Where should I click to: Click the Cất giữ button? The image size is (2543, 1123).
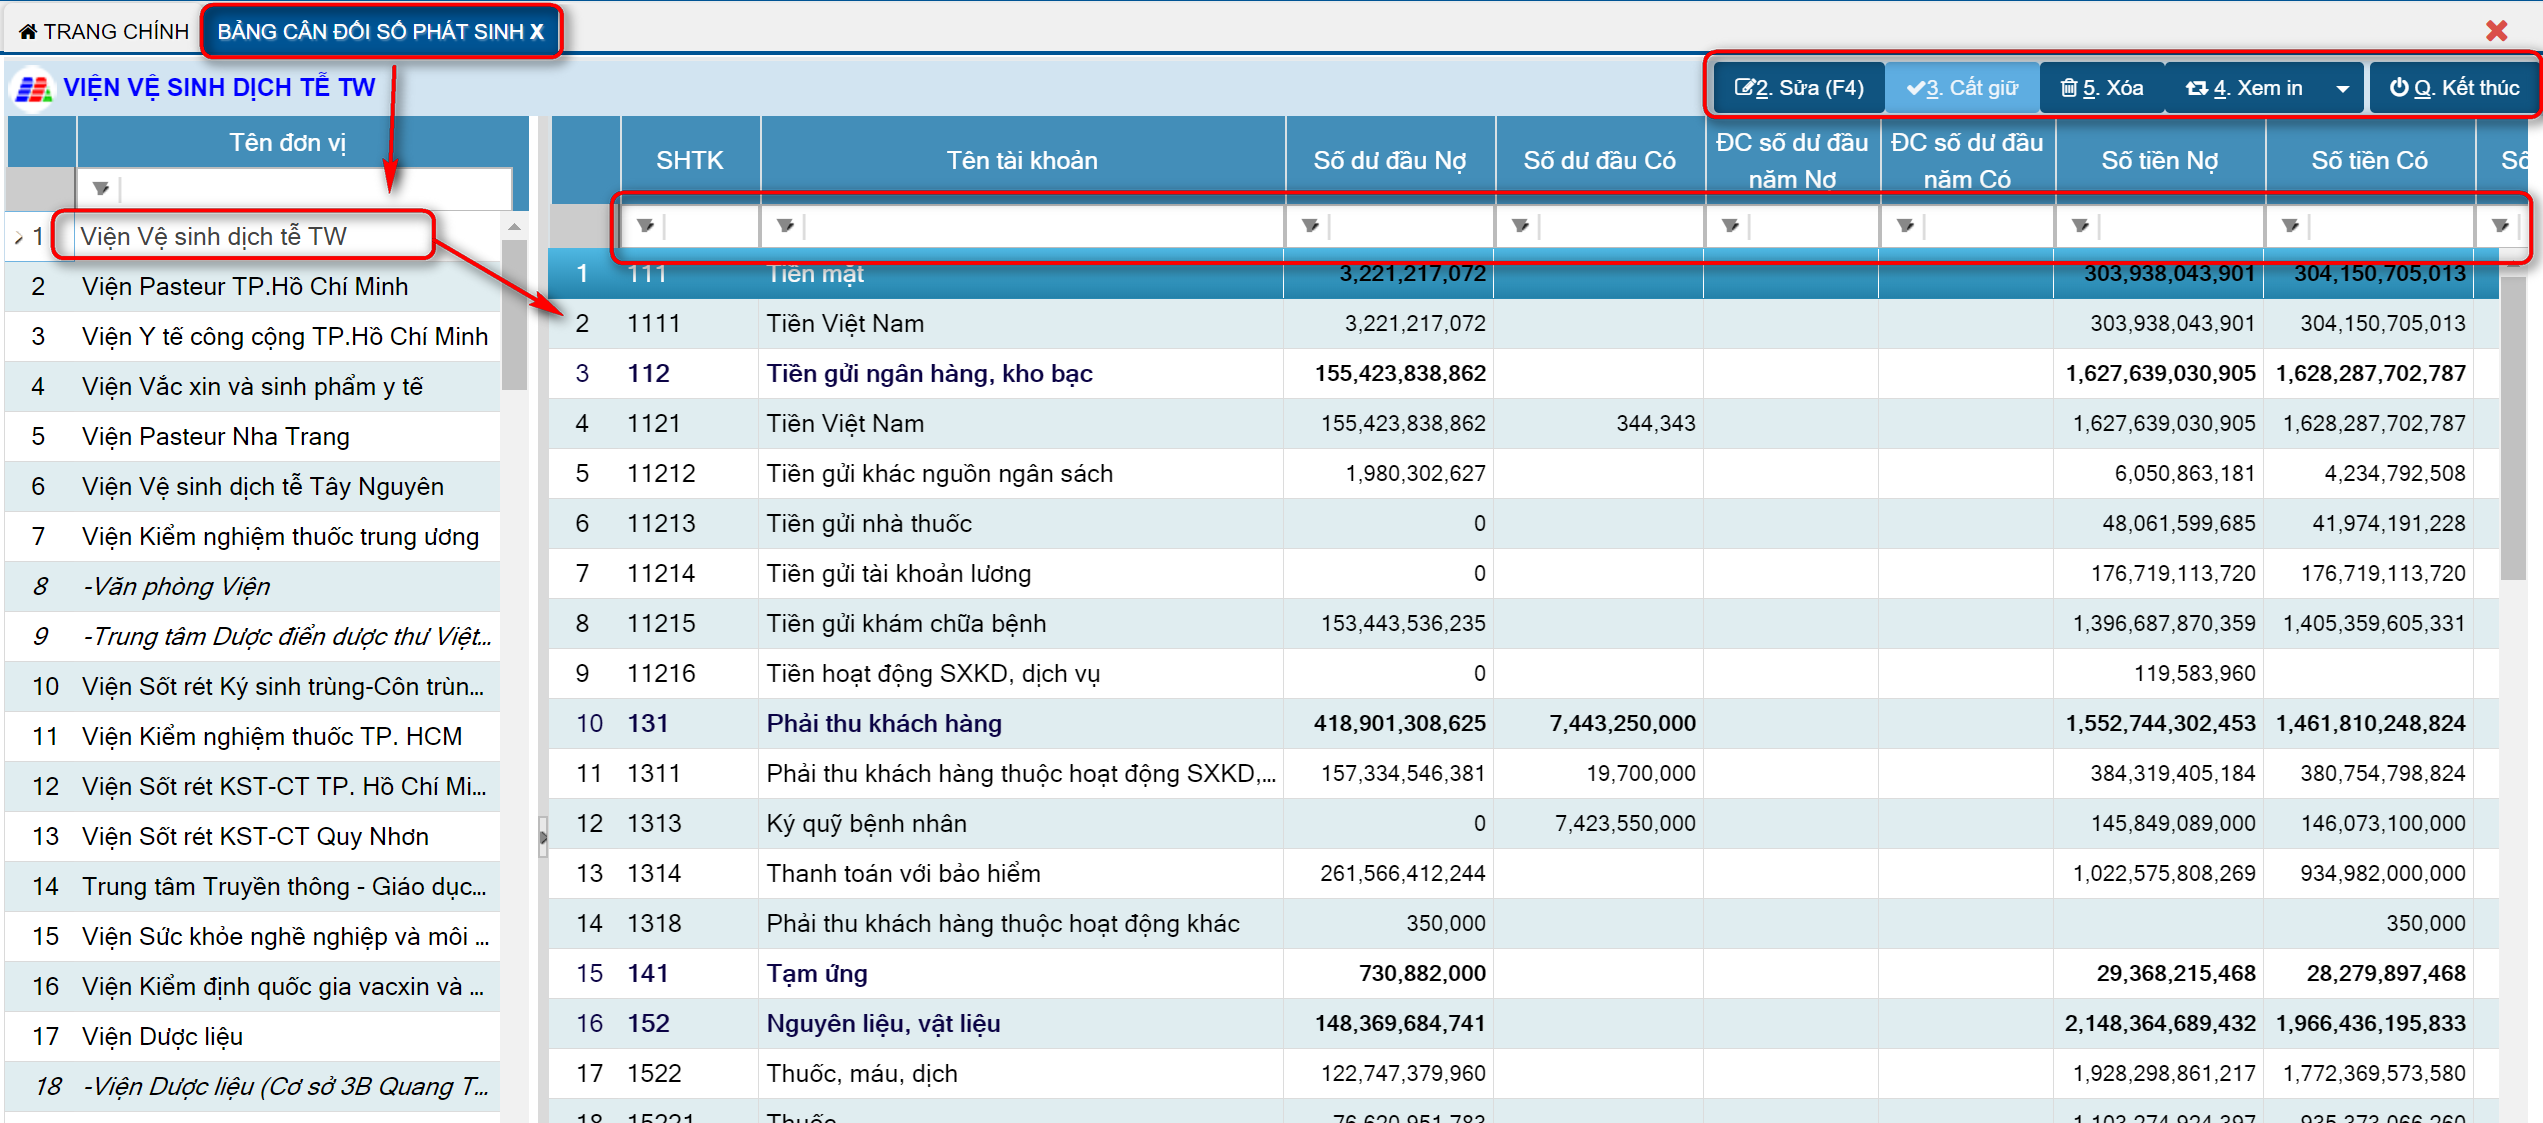pos(1962,89)
